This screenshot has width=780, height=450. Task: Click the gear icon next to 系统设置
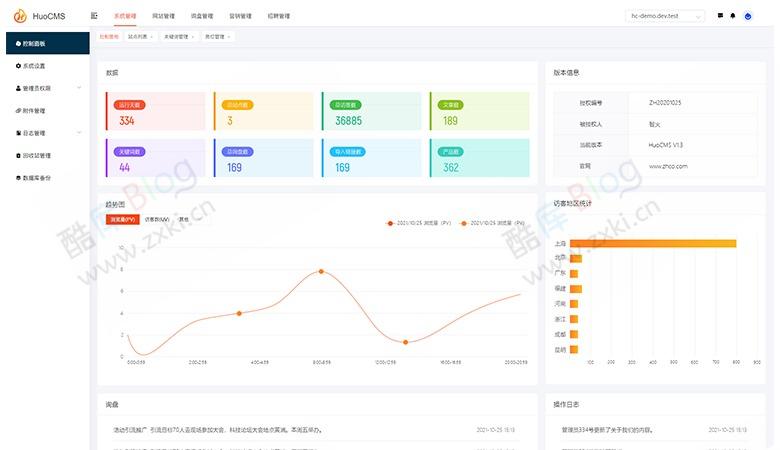point(18,66)
